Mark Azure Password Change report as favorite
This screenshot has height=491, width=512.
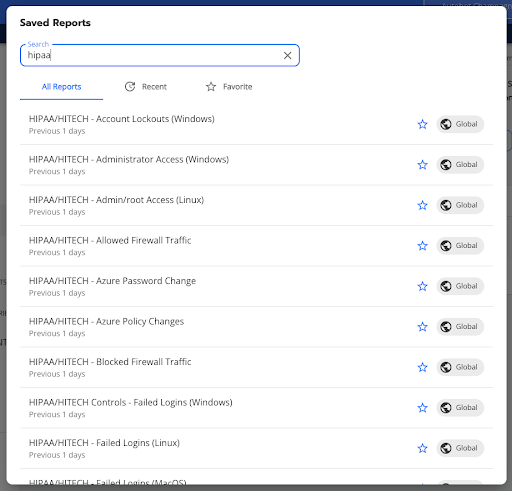click(x=422, y=286)
